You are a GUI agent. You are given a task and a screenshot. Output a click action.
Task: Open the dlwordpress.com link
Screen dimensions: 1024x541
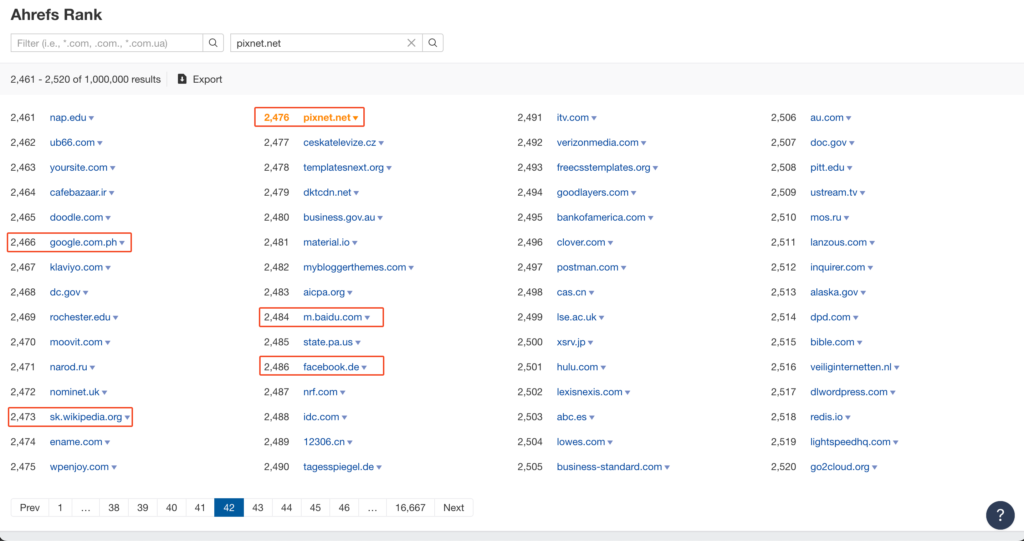coord(849,392)
